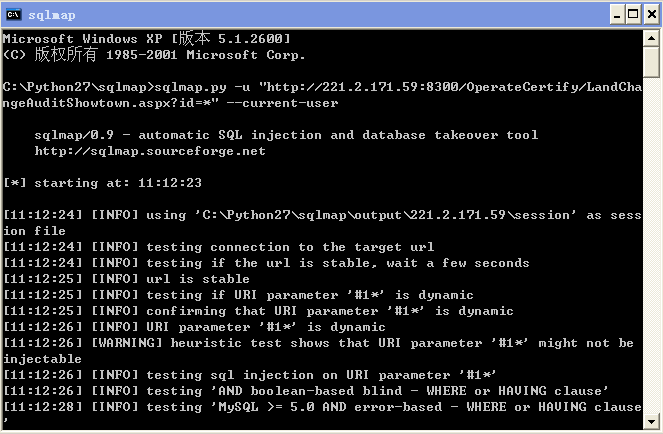Click the sqlmap title bar text

click(52, 15)
